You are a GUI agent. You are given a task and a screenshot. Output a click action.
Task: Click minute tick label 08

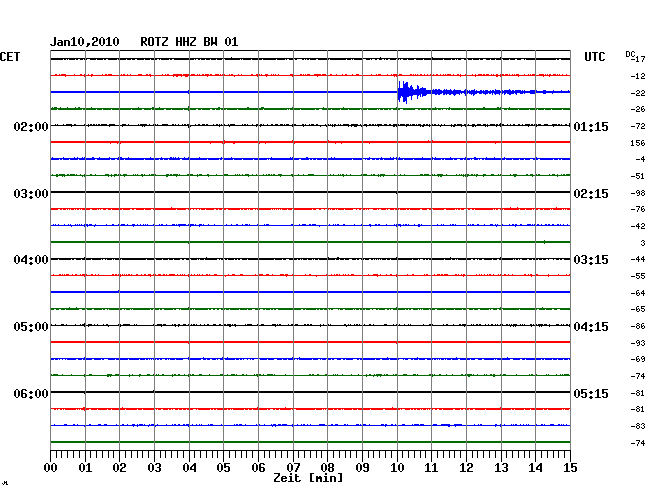pyautogui.click(x=327, y=468)
